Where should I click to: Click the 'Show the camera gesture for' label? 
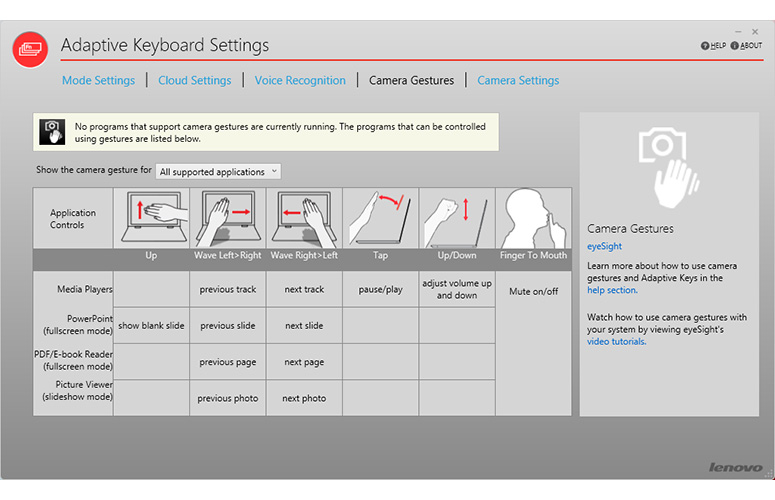pos(94,169)
